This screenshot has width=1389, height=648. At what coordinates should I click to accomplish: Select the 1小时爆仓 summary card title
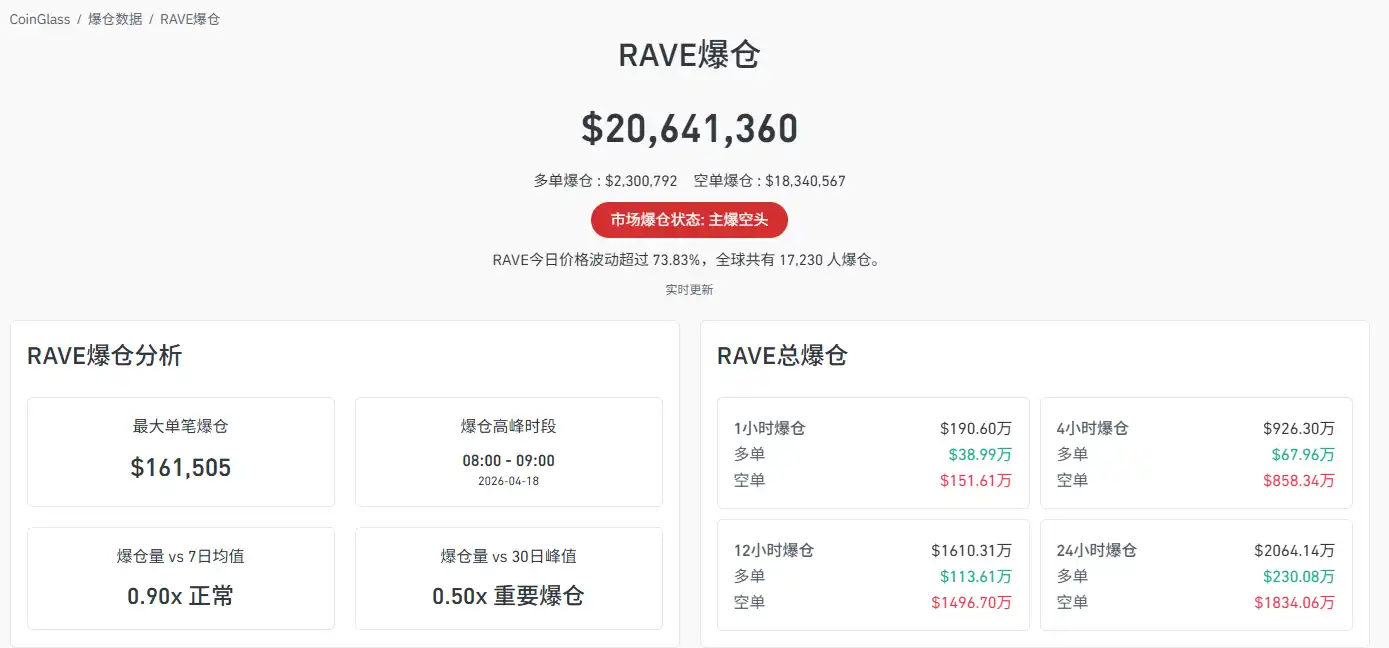click(x=769, y=428)
